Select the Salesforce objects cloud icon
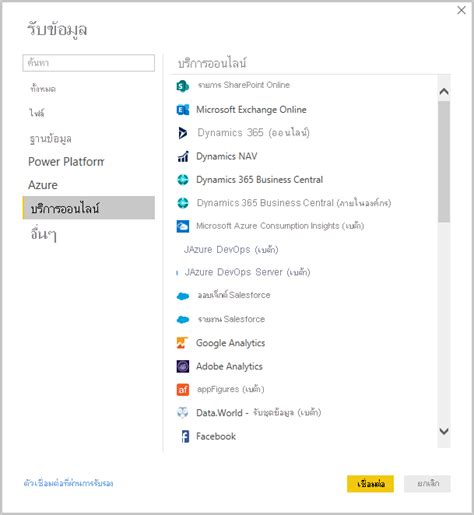Viewport: 474px width, 515px height. click(x=183, y=296)
